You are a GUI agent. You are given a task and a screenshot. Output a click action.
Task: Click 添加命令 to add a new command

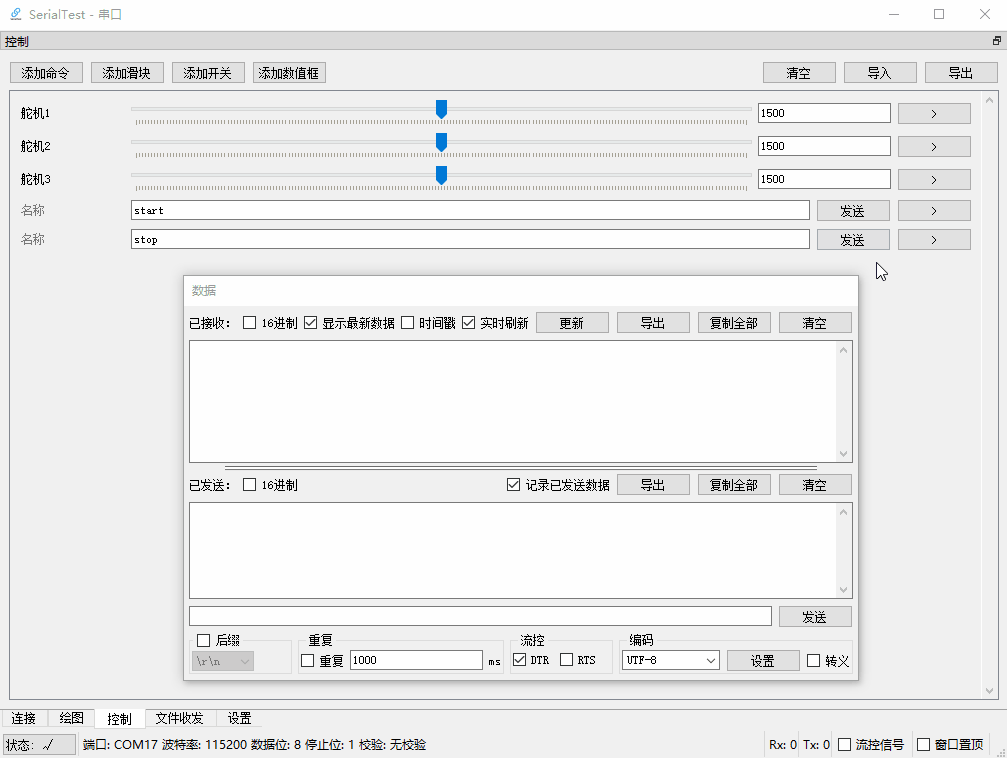(45, 72)
